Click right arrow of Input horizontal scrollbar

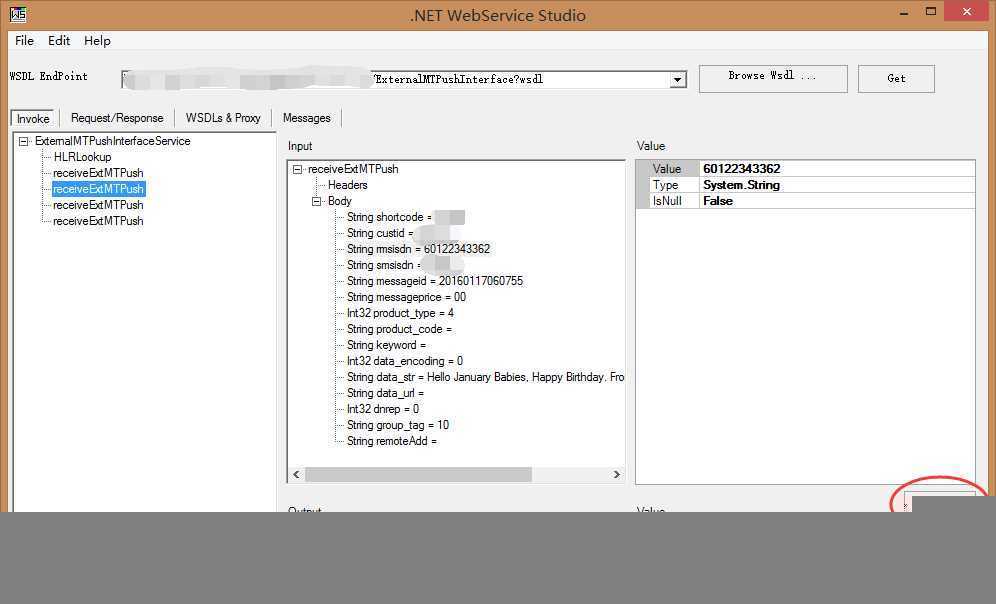coord(616,474)
